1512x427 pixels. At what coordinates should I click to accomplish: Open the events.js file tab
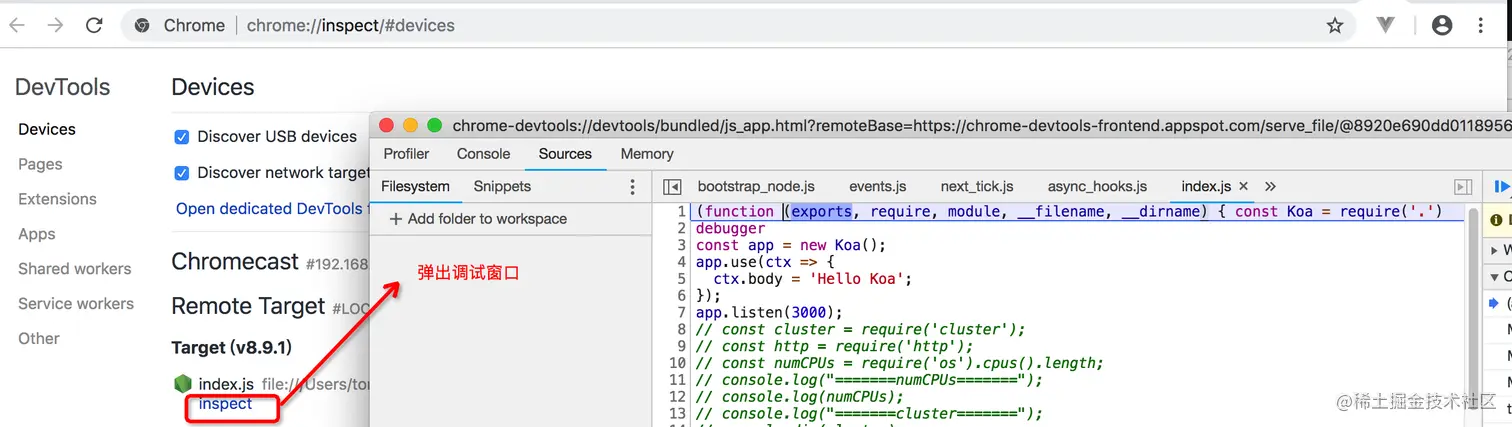pos(878,186)
